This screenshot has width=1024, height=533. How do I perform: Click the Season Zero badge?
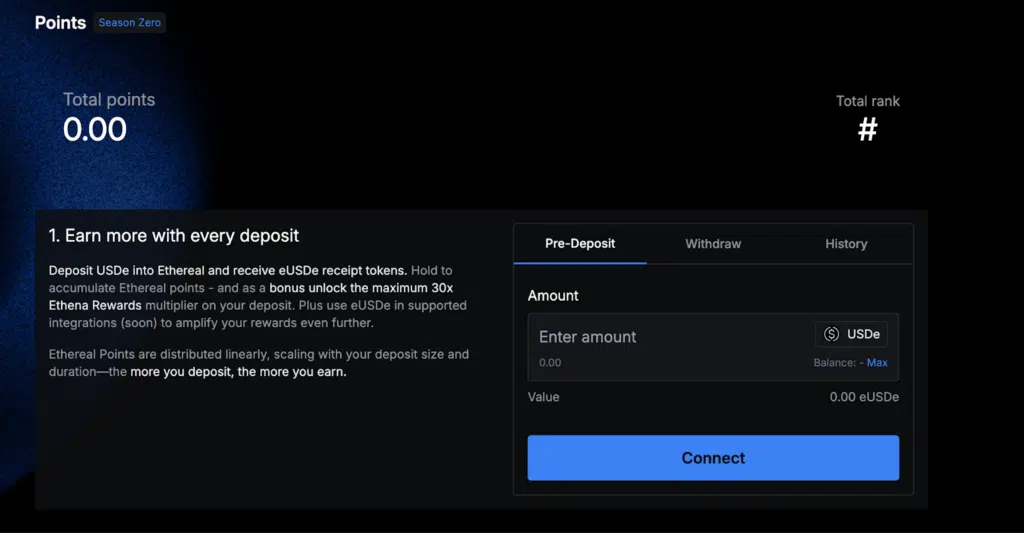tap(129, 22)
